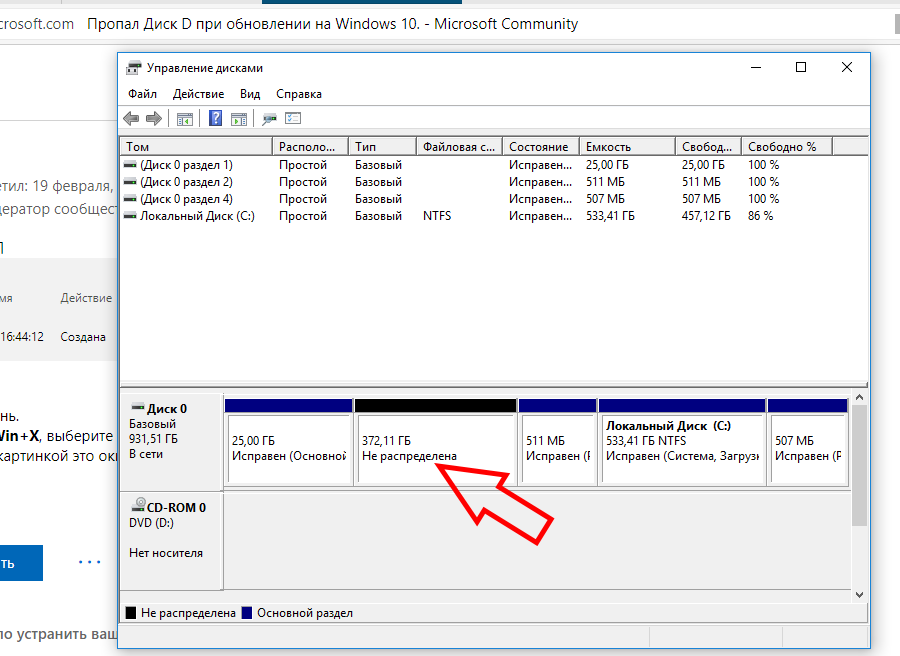Open the Файл menu
The height and width of the screenshot is (656, 900).
tap(142, 94)
